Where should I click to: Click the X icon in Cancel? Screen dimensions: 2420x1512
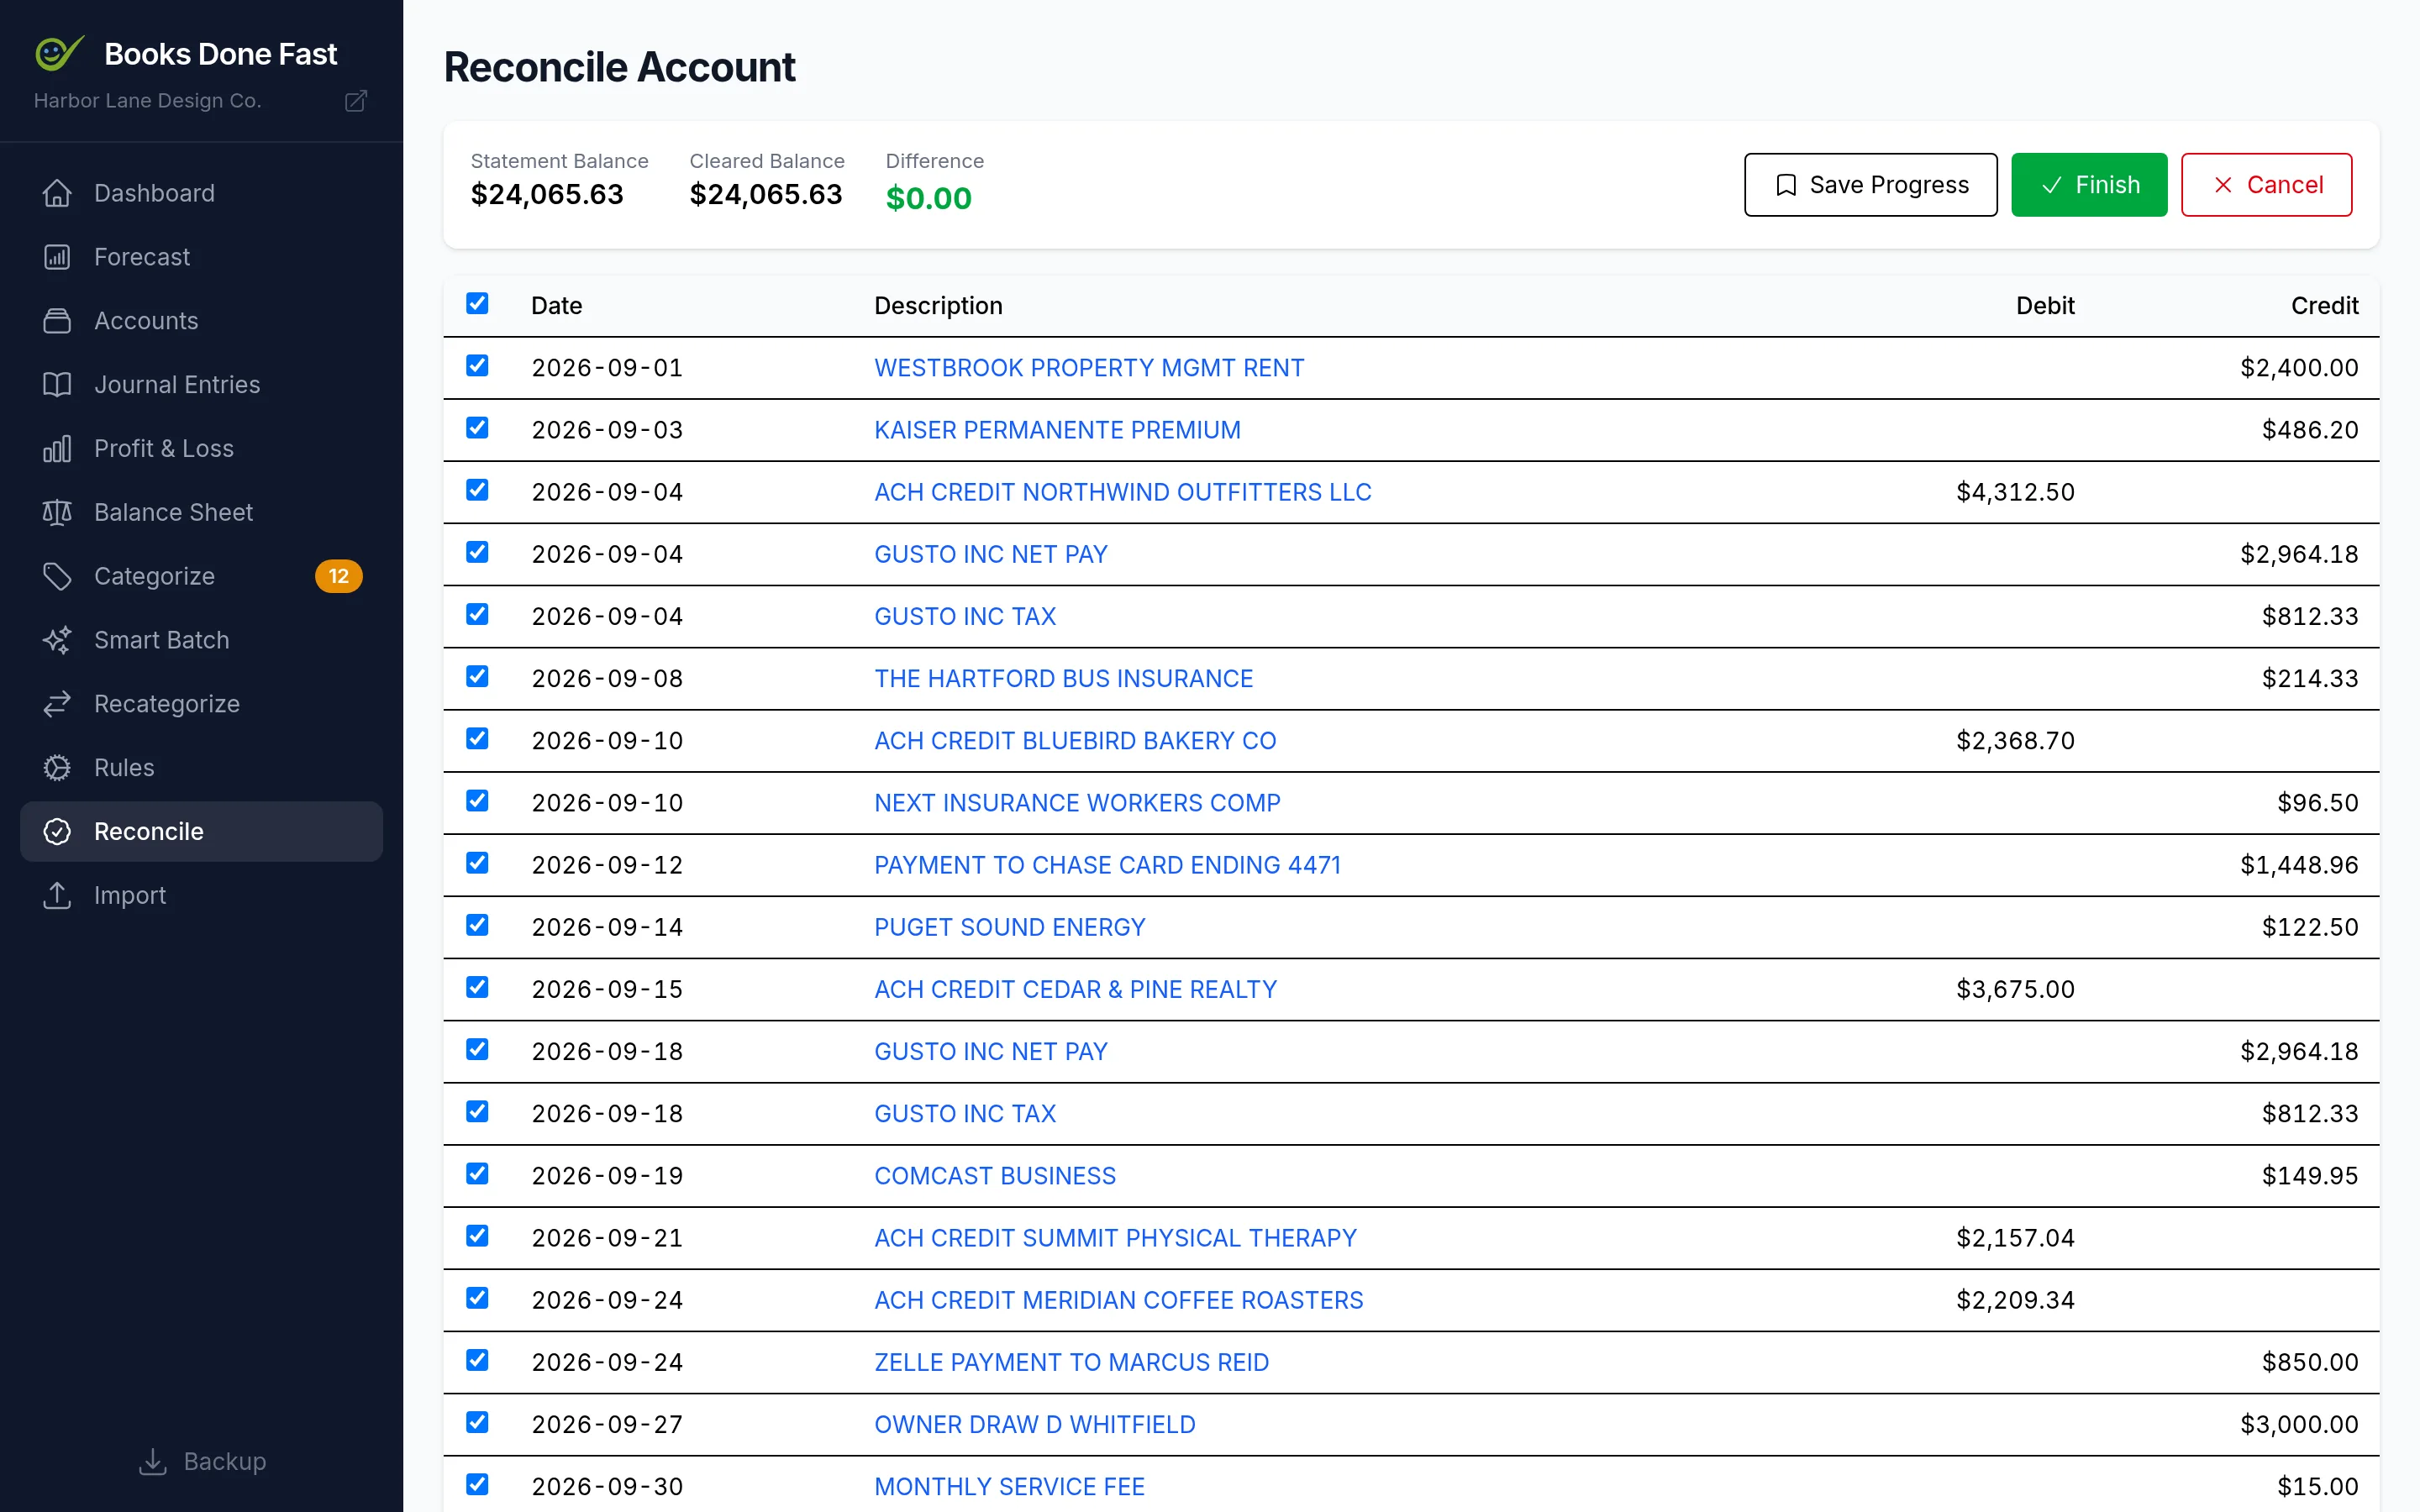click(x=2222, y=185)
